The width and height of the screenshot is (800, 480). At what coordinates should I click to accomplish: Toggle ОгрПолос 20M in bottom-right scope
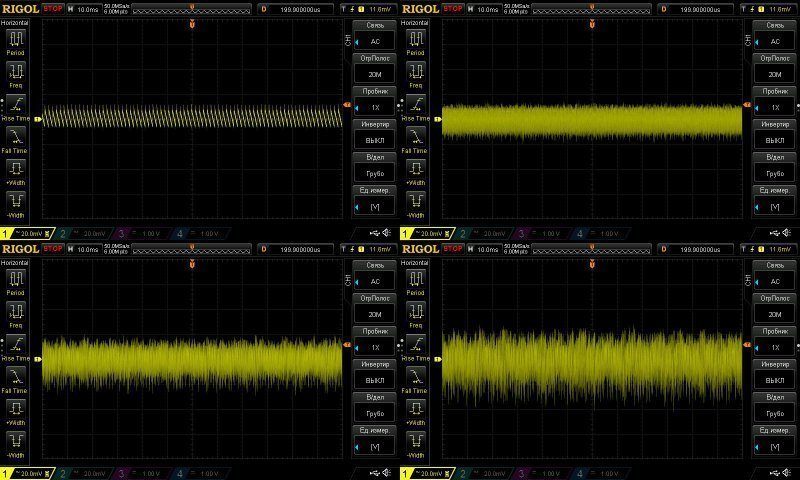(x=775, y=309)
